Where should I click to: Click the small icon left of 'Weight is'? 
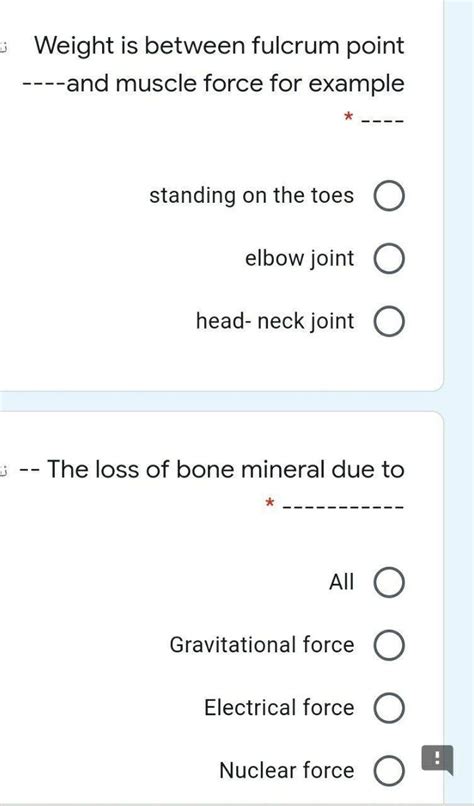pos(3,48)
